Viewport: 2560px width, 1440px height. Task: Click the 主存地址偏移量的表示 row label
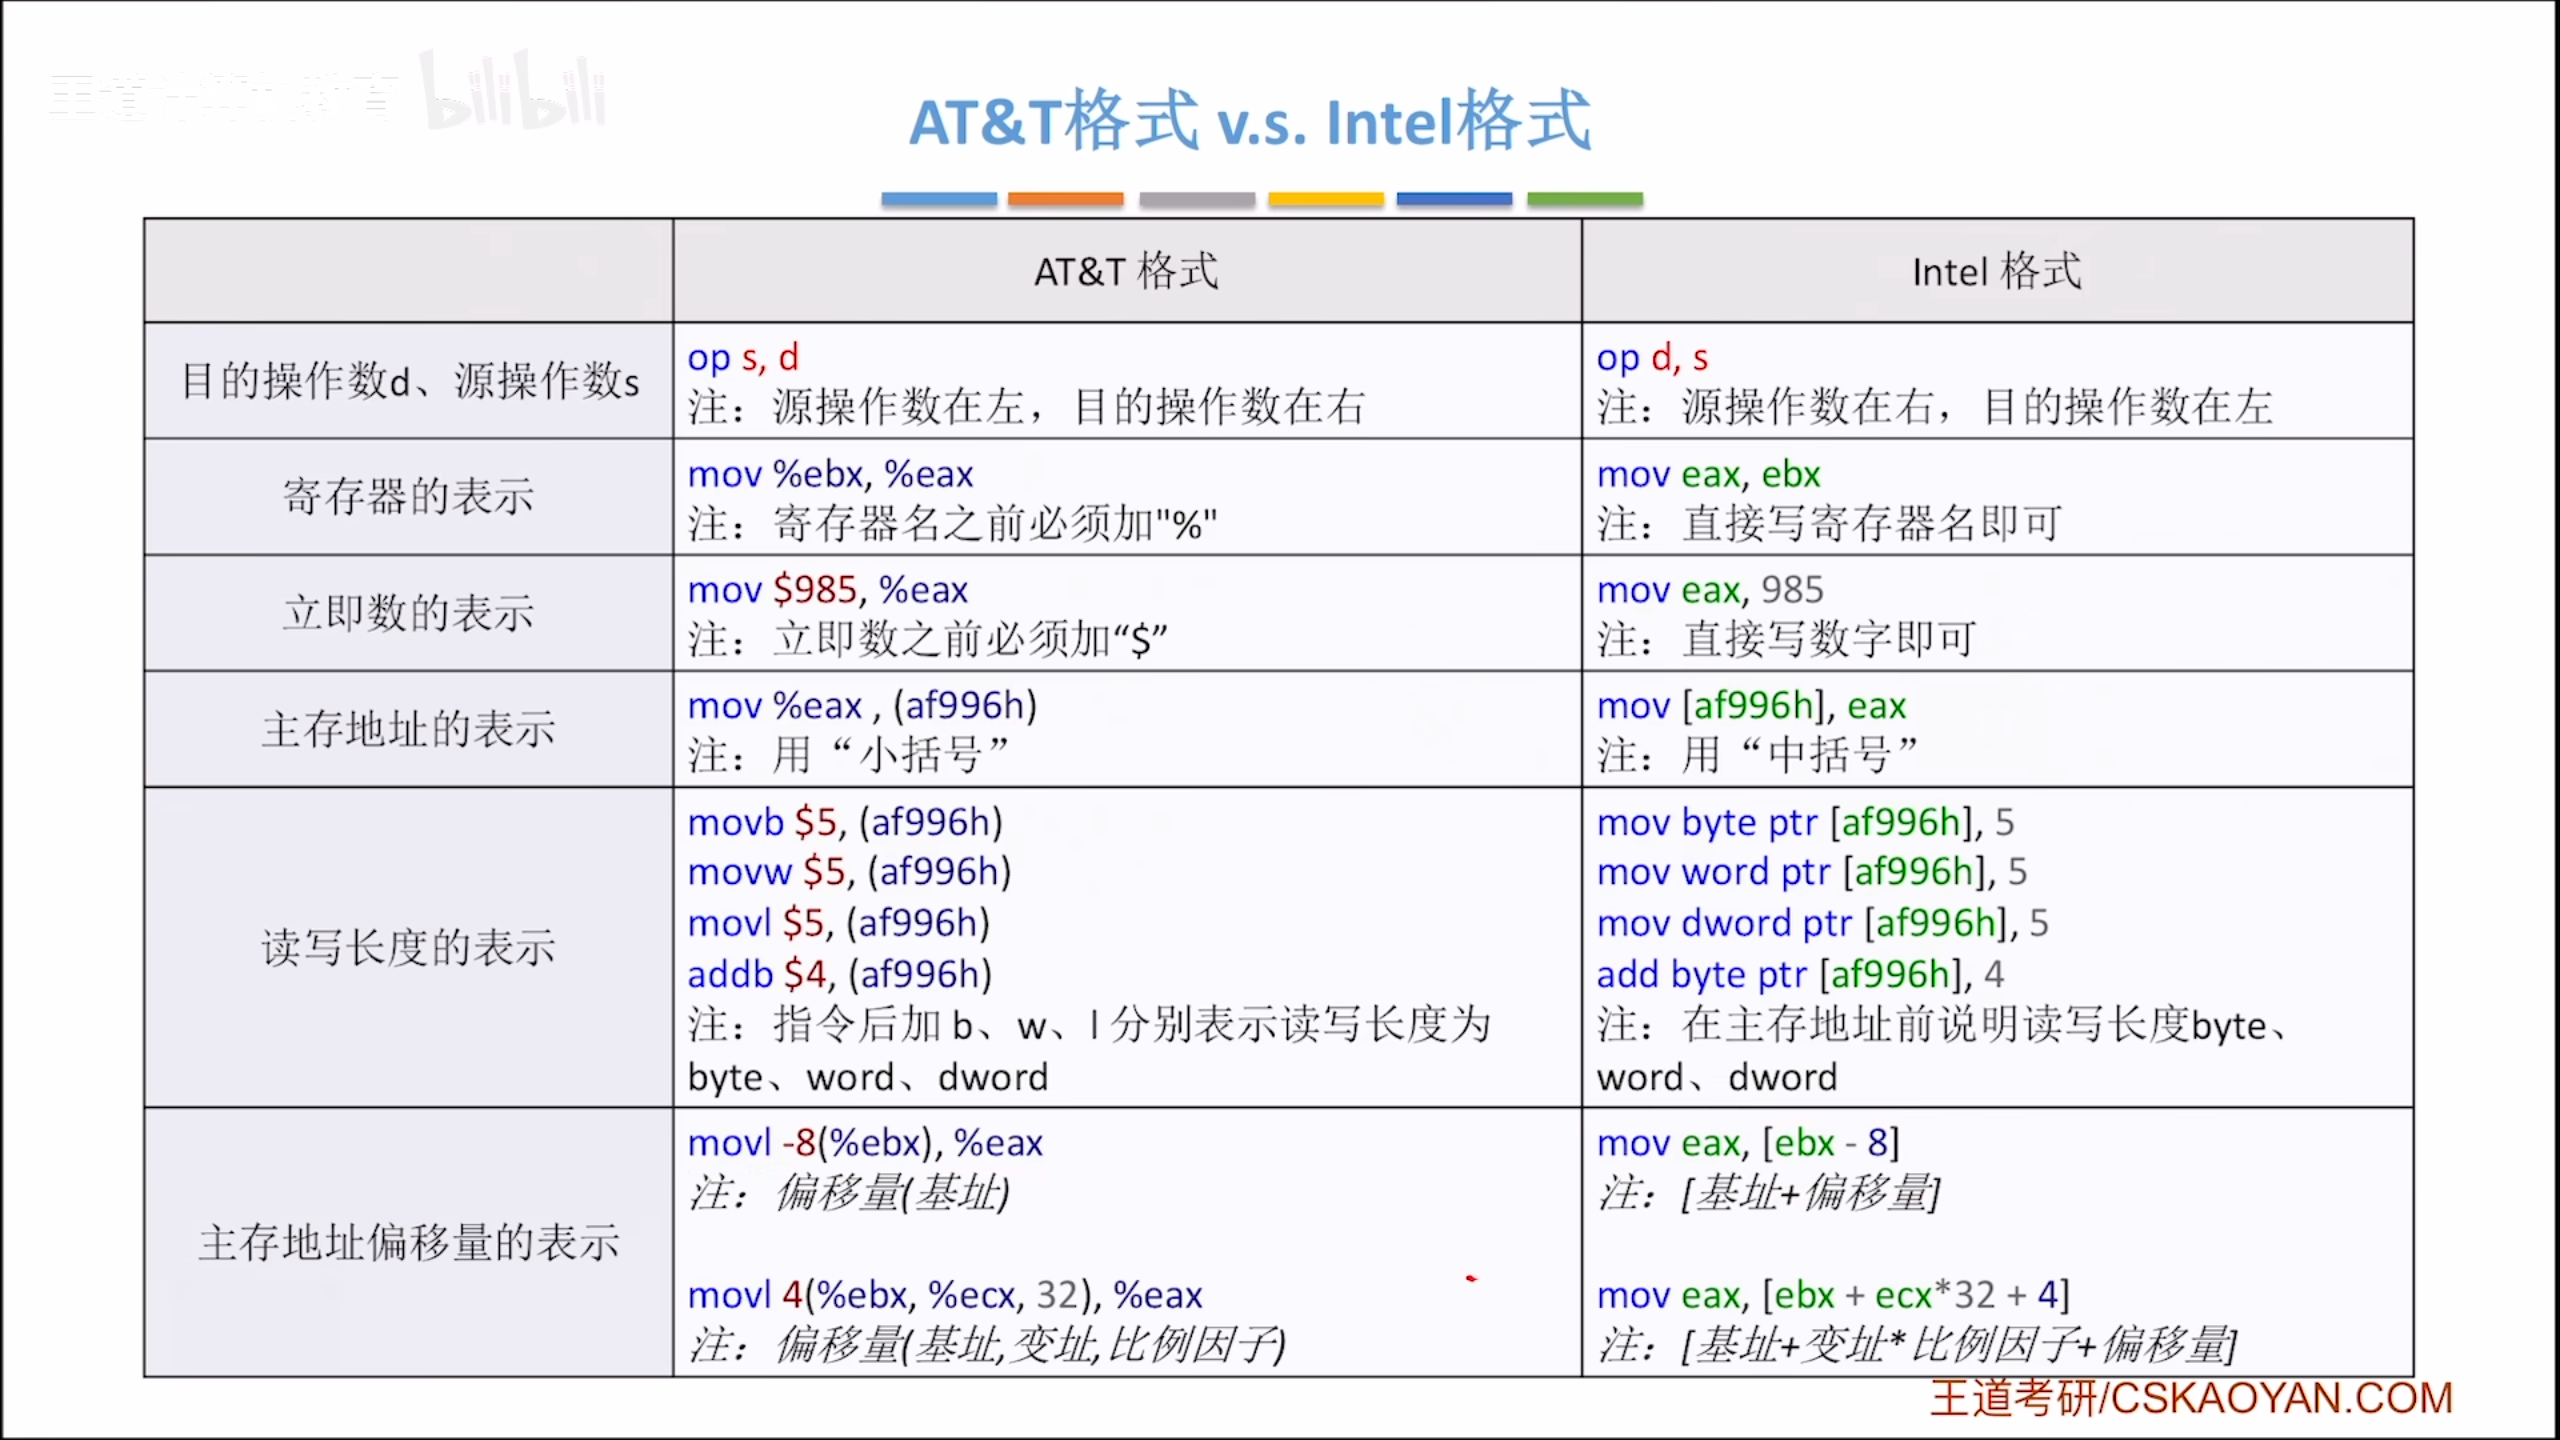[x=408, y=1242]
